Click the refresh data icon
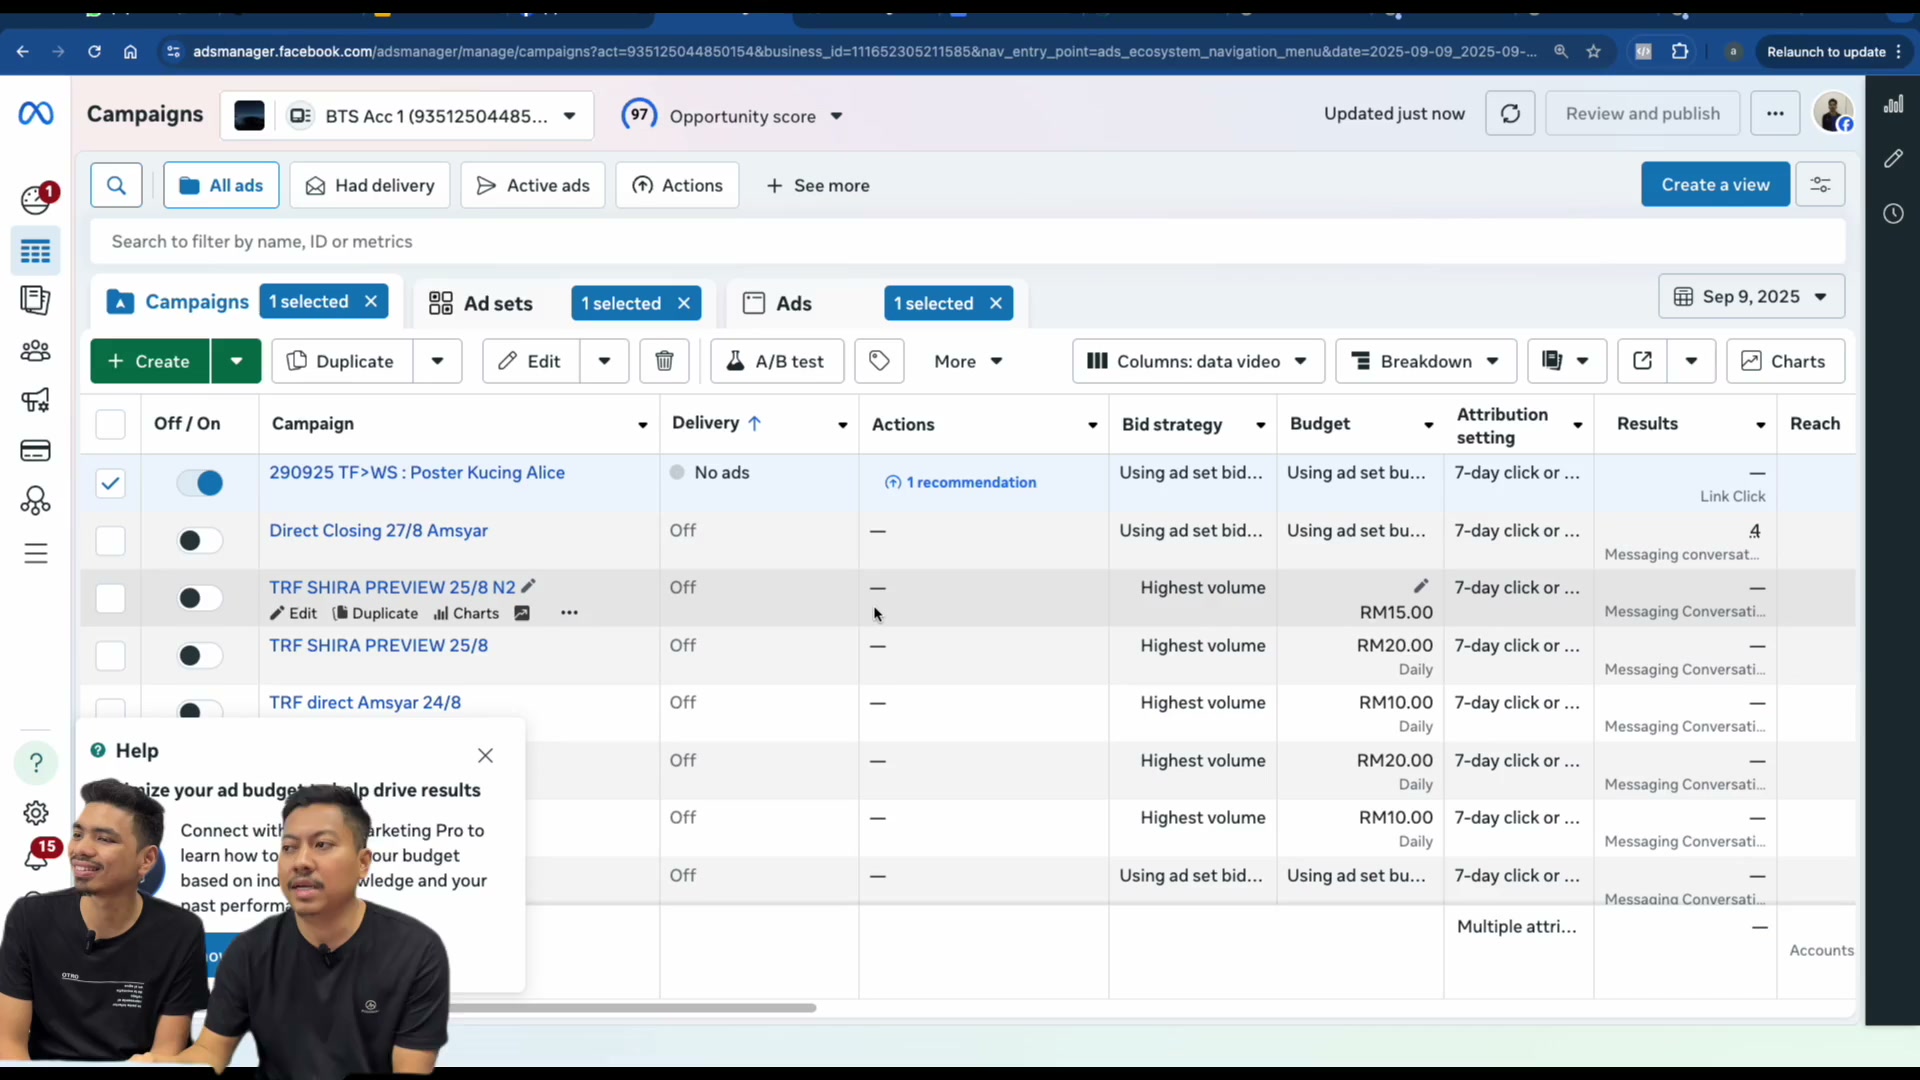The height and width of the screenshot is (1080, 1920). point(1510,114)
